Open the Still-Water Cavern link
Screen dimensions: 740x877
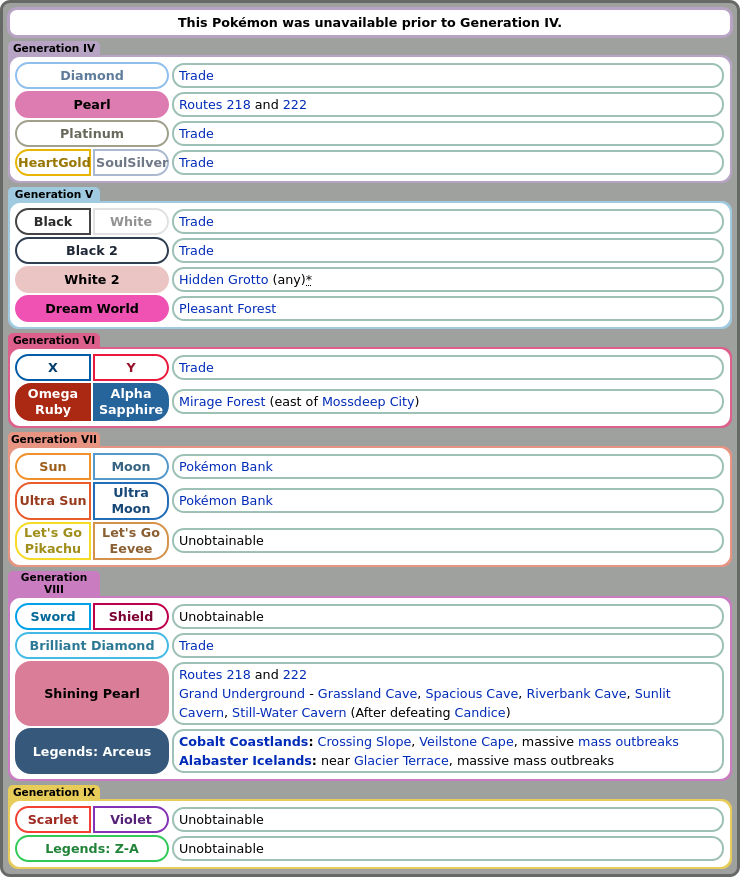[289, 713]
